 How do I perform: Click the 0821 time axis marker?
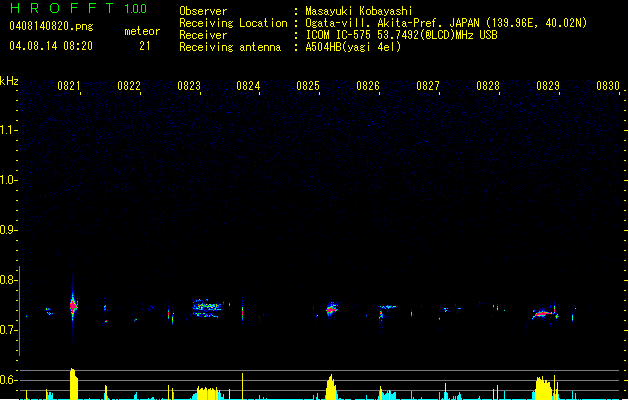[x=69, y=86]
